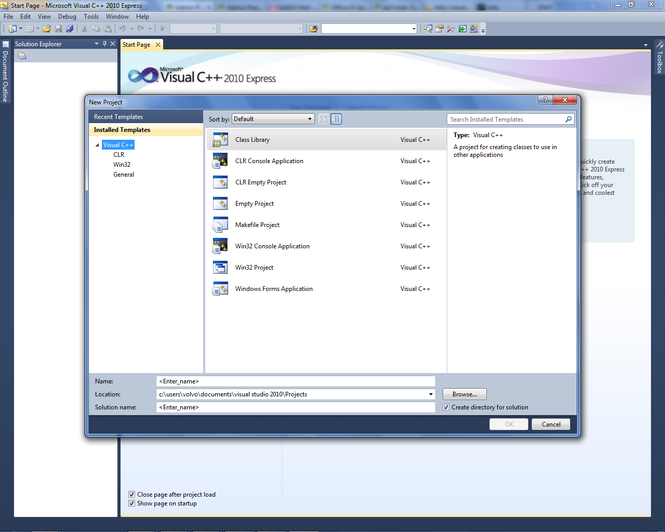Viewport: 665px width, 532px height.
Task: Click the Add New Item toolbar icon
Action: pos(29,29)
